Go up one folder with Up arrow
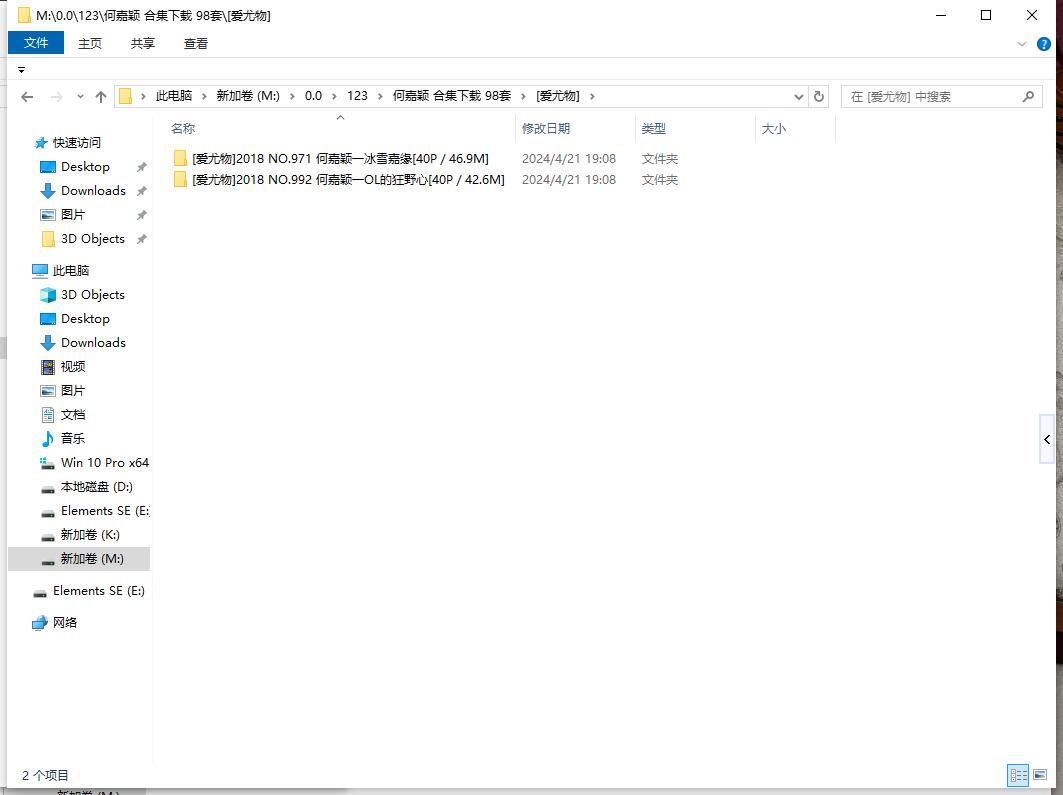The image size is (1063, 795). click(101, 97)
